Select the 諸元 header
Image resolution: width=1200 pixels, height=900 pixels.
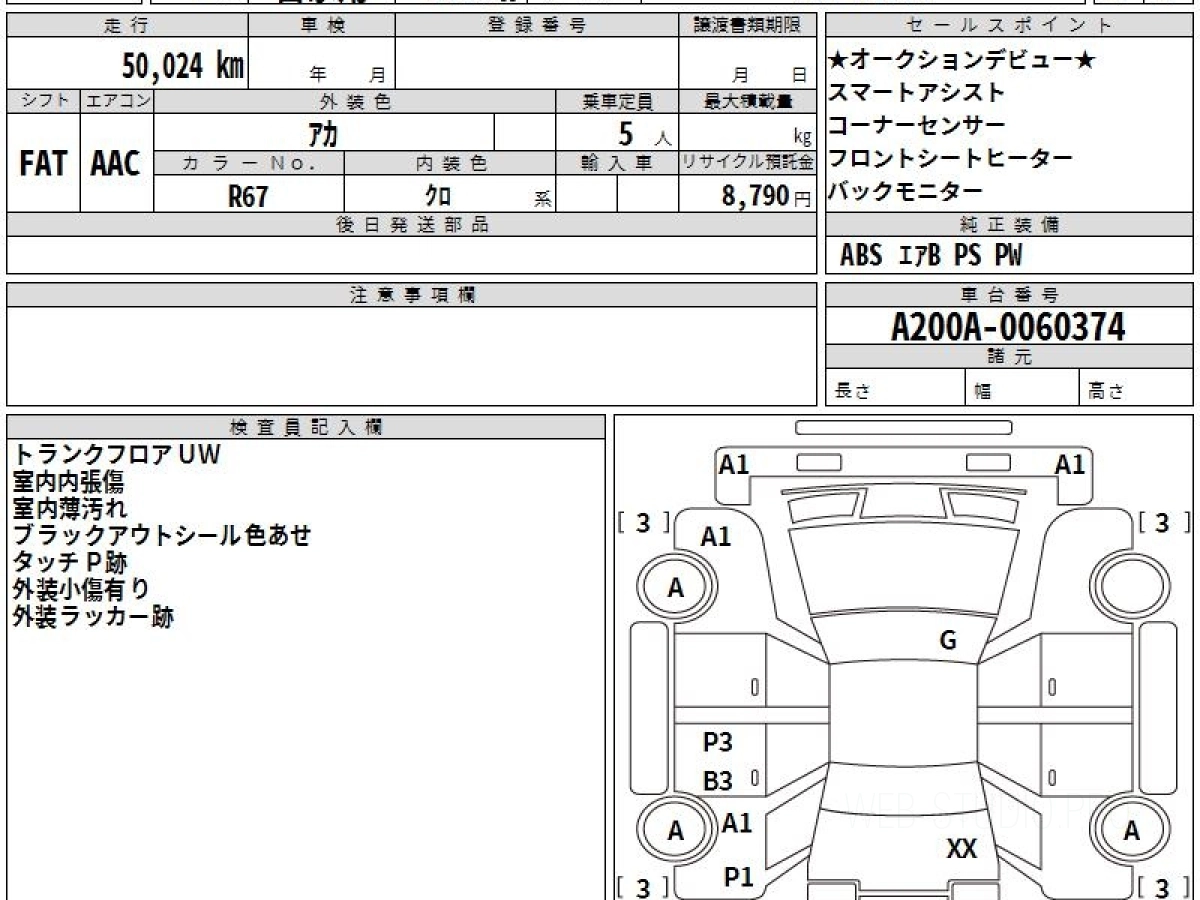coord(1009,357)
